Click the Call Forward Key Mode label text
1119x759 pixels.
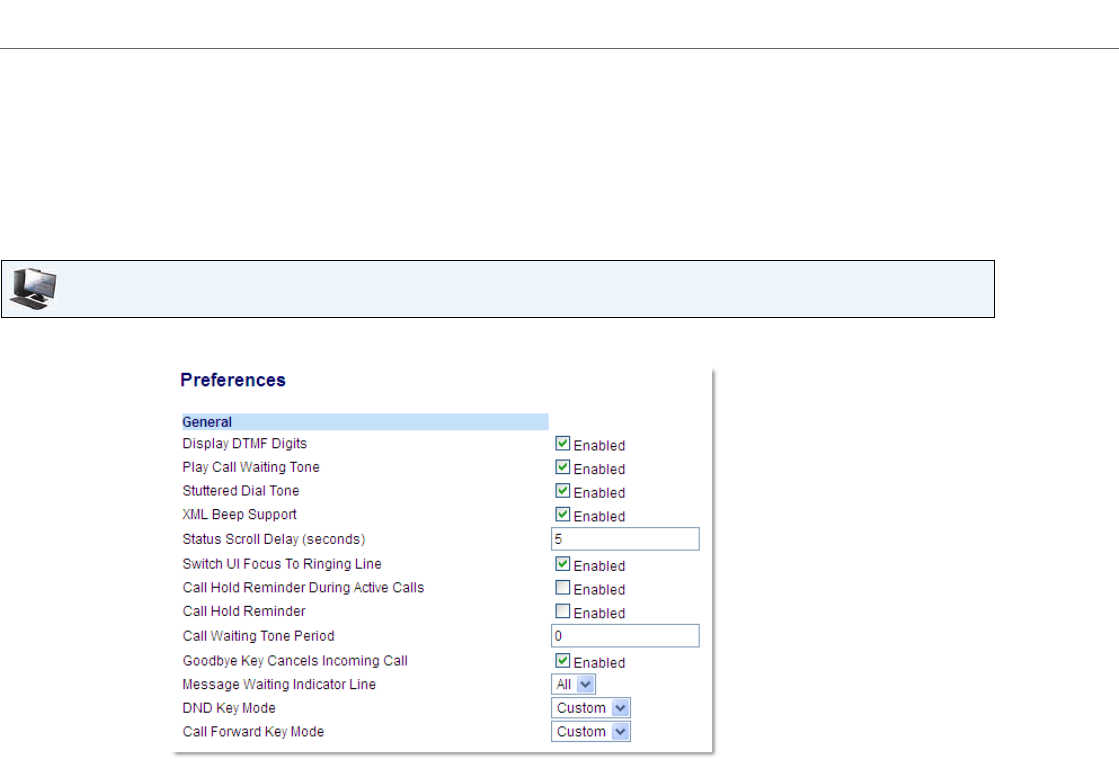tap(253, 732)
